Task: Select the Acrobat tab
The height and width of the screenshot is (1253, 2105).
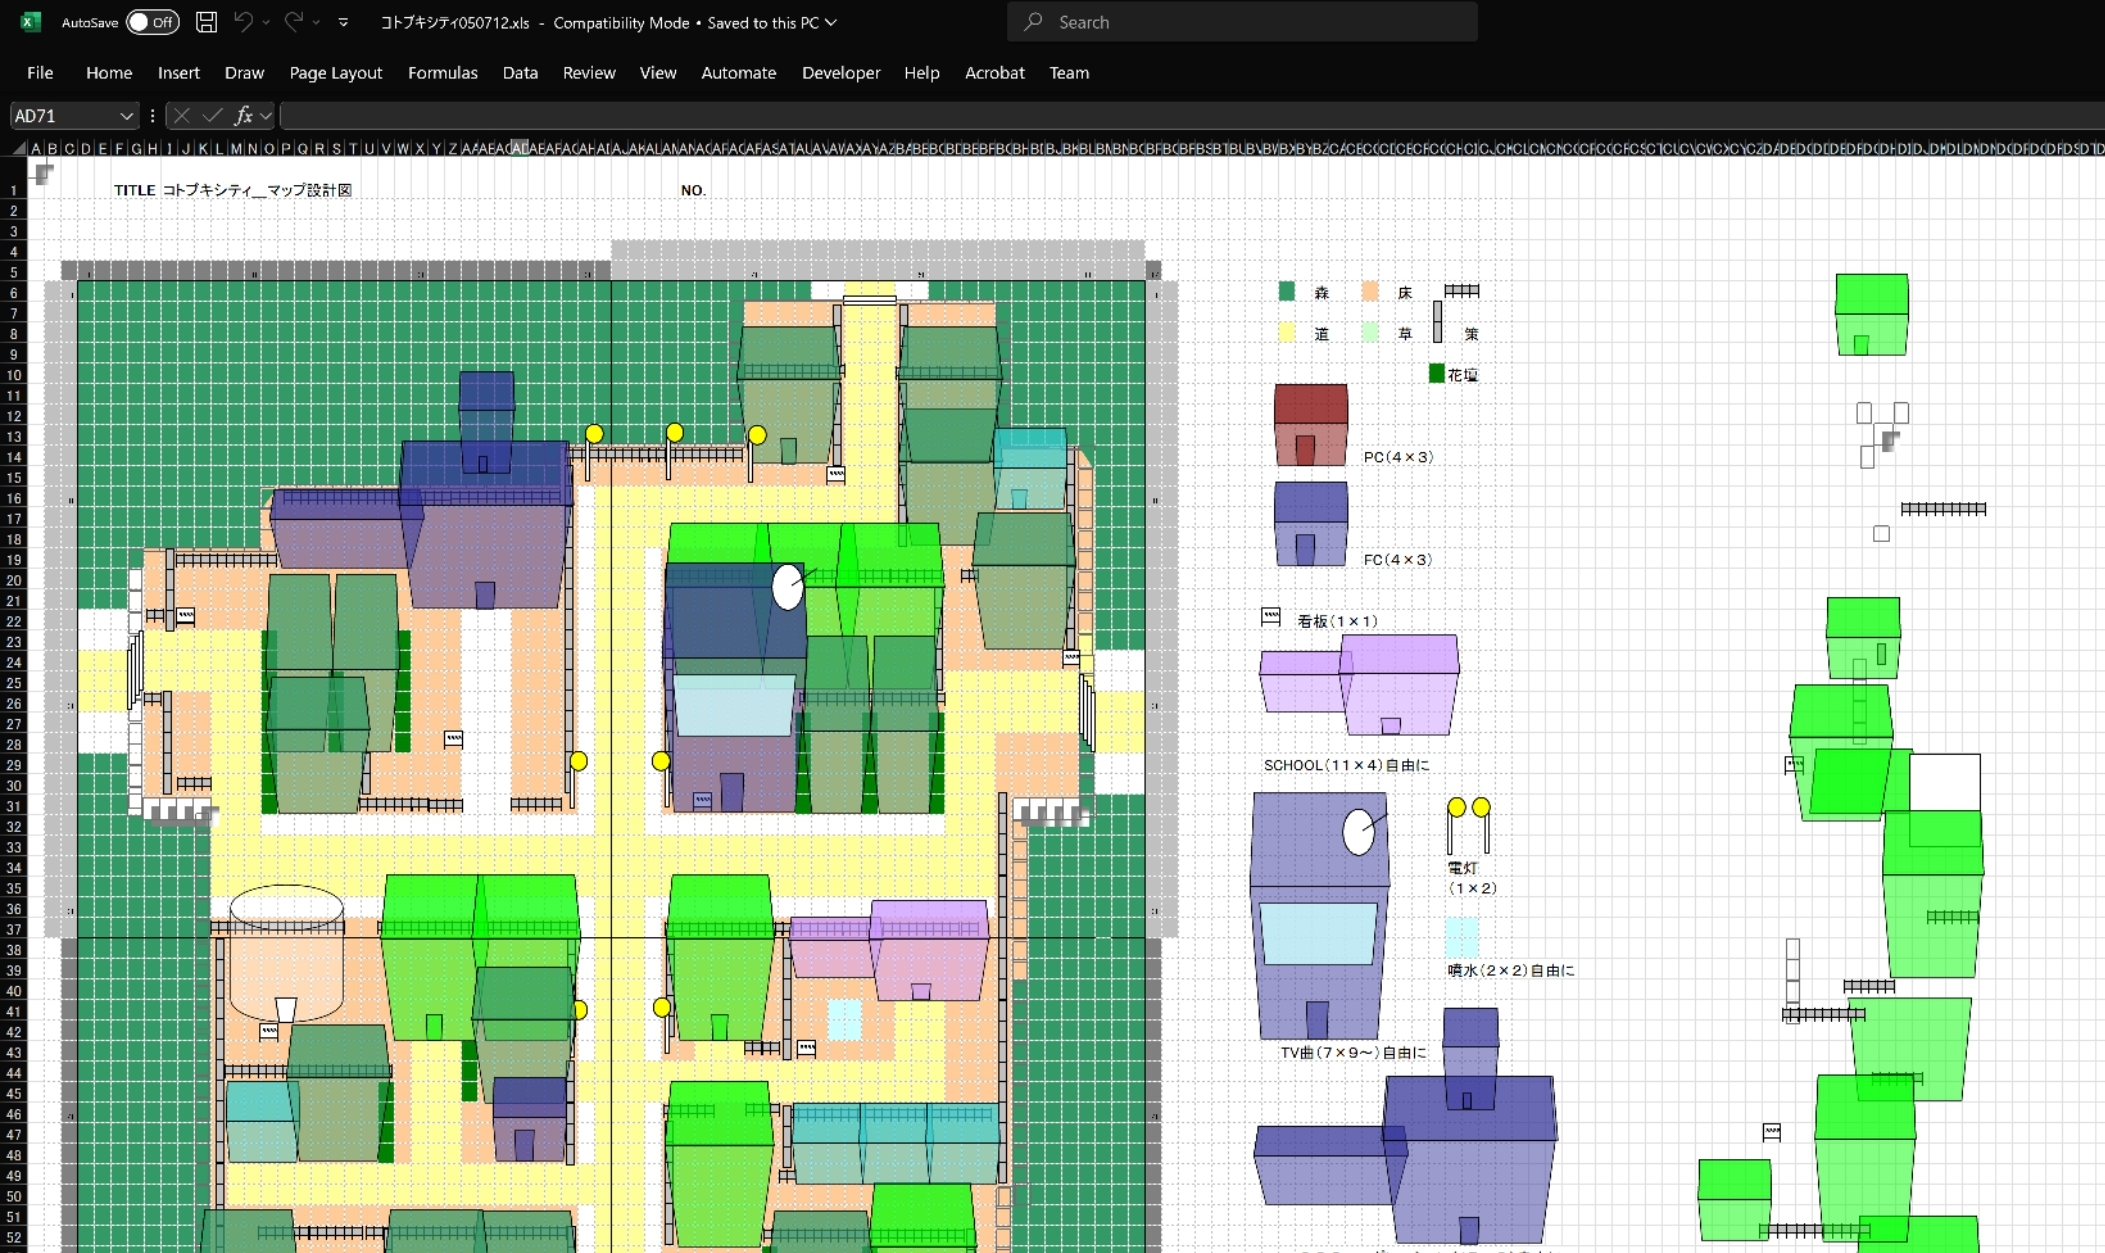Action: point(995,72)
